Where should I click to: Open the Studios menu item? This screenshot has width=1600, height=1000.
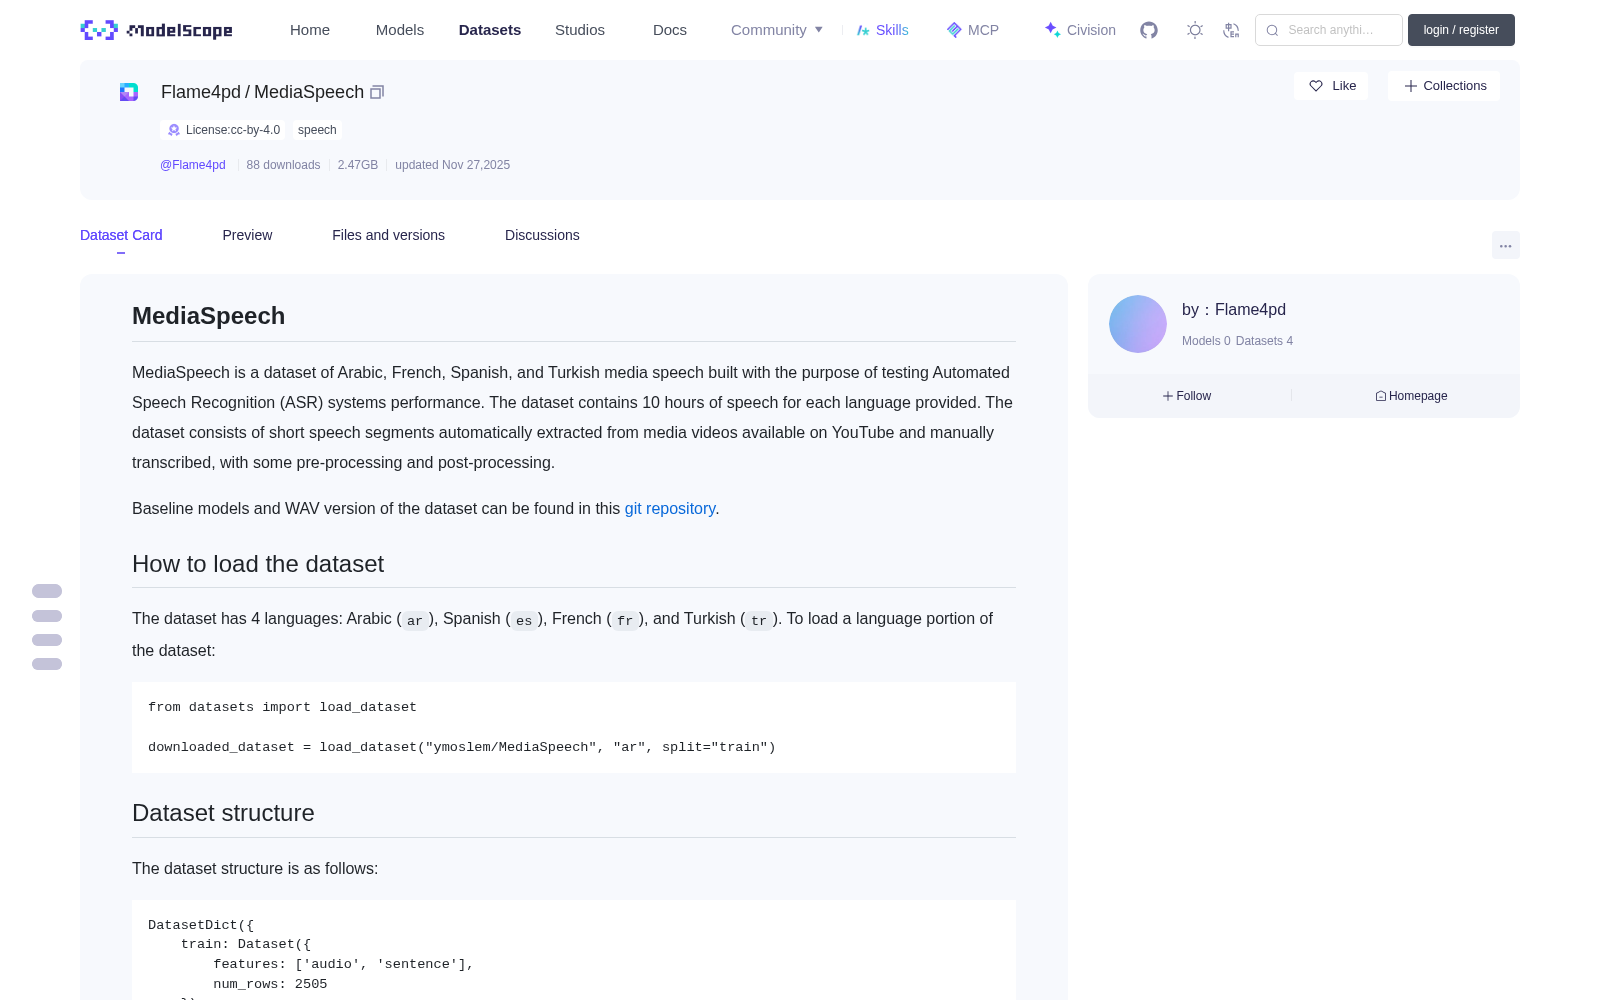click(580, 30)
